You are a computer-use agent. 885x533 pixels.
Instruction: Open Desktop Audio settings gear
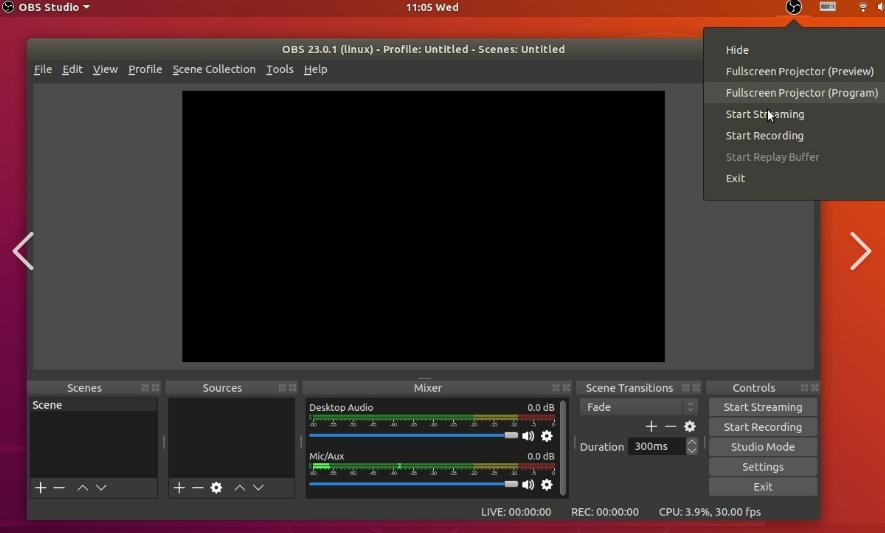547,436
